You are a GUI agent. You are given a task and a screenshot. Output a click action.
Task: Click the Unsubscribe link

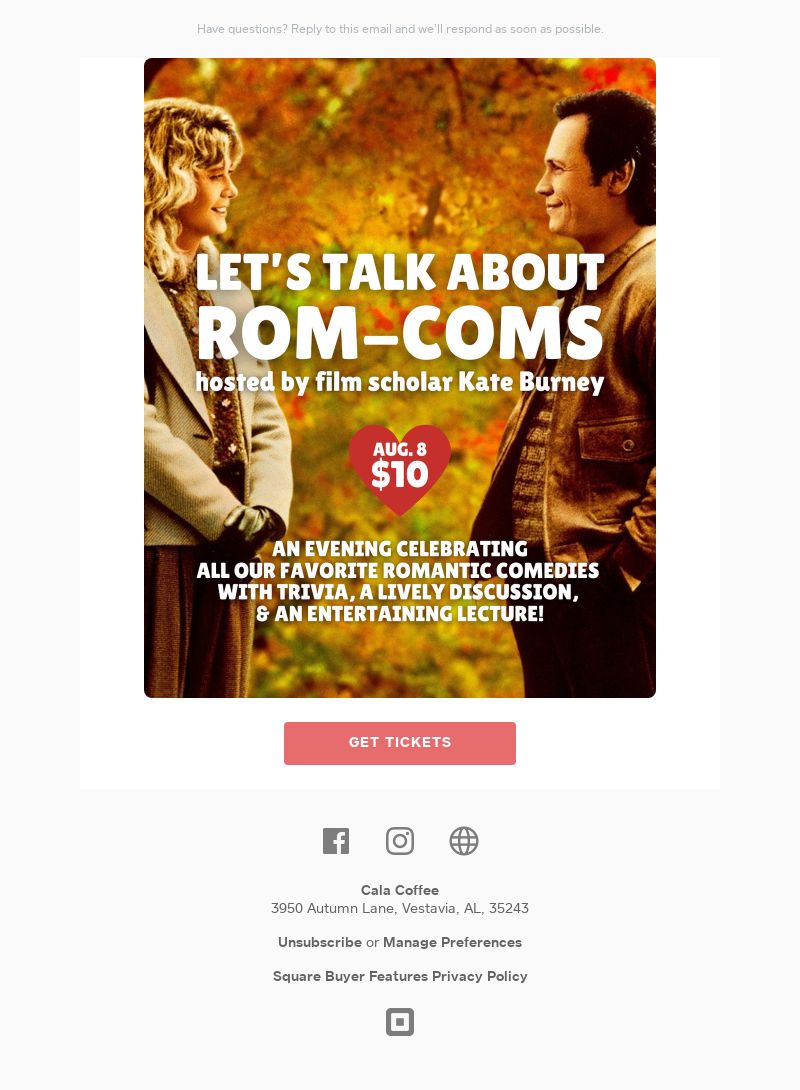coord(320,943)
